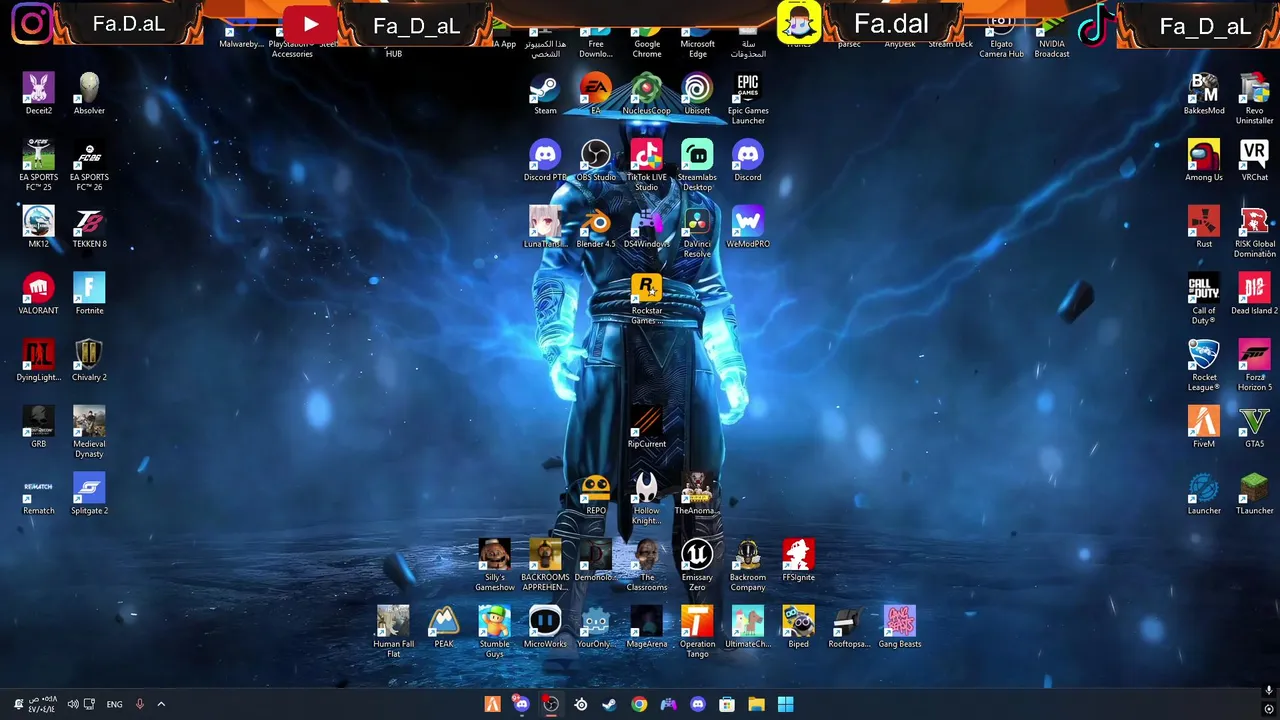Select the Splitgate 2 icon
1280x720 pixels.
click(x=89, y=495)
